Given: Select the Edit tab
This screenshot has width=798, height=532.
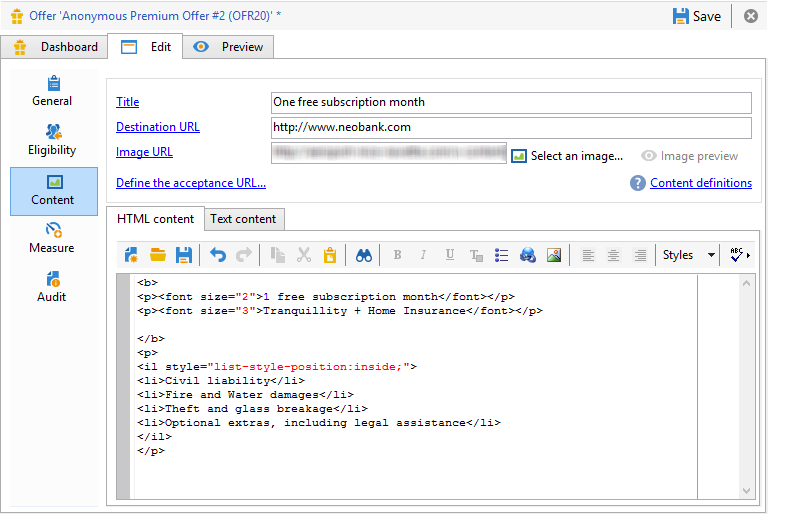Looking at the screenshot, I should (146, 47).
